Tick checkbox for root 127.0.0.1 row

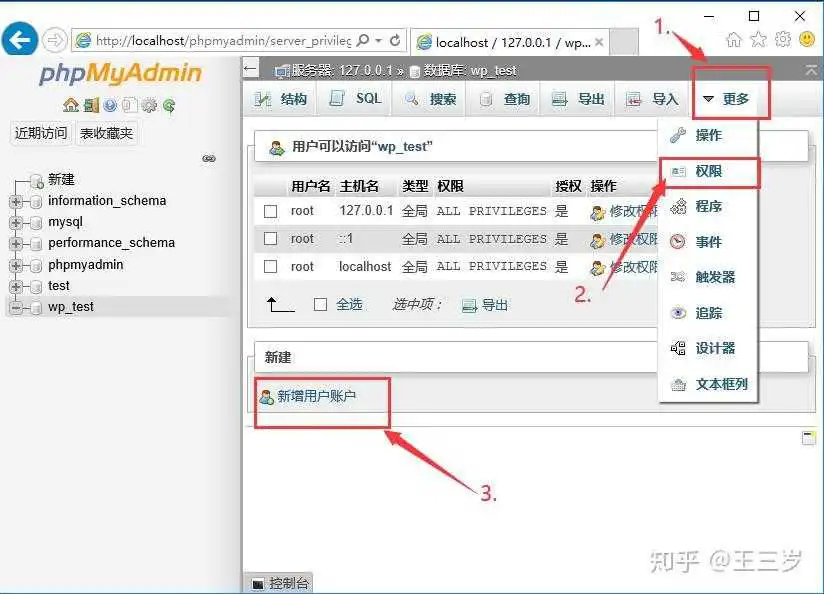tap(271, 211)
